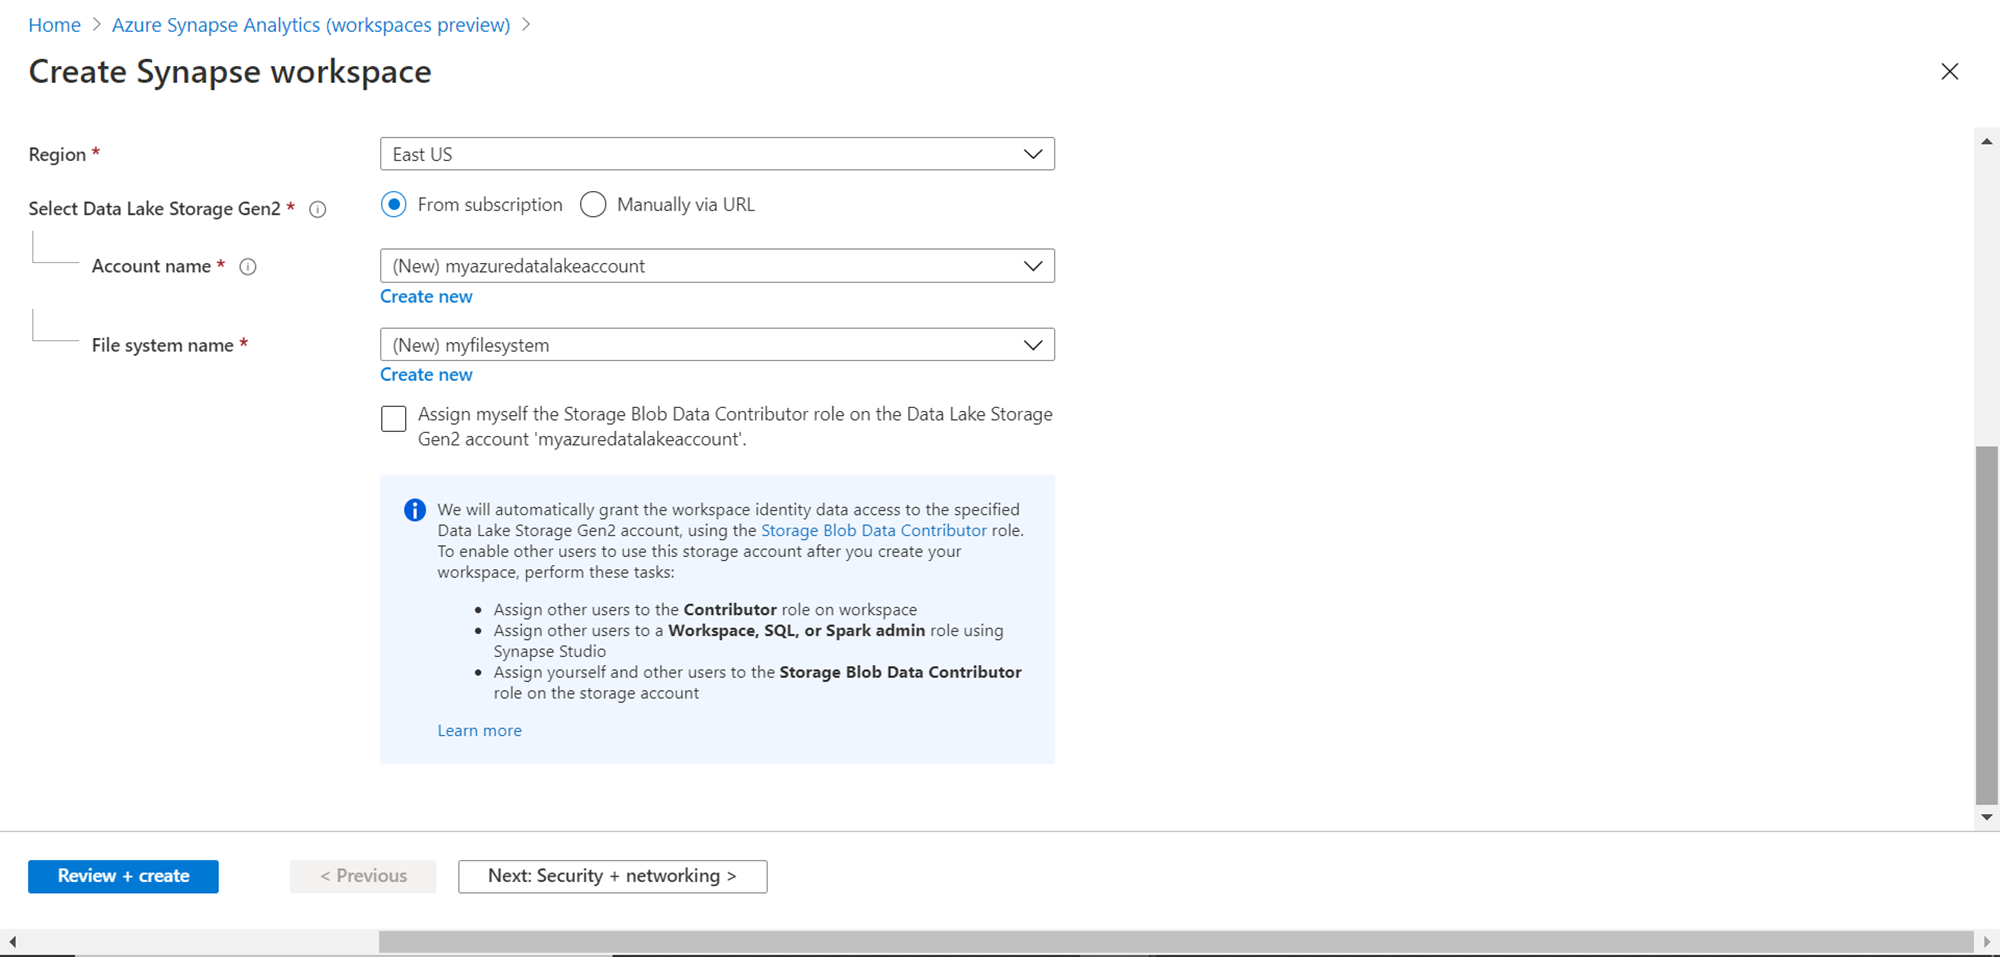Click the Create Synapse workspace heading
The image size is (2000, 957).
tap(230, 72)
